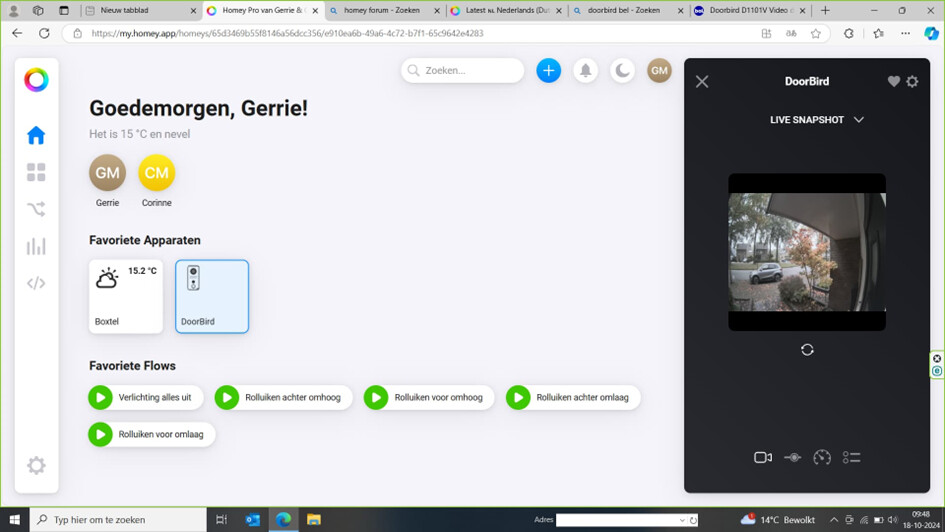Select camera view icon in DoorBird panel

763,457
